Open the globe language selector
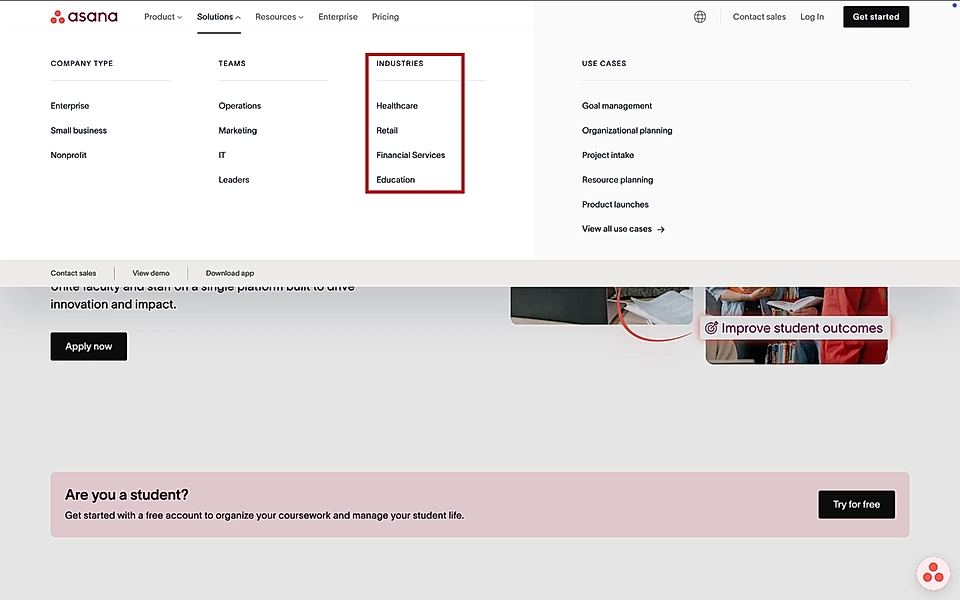The image size is (960, 600). [699, 16]
